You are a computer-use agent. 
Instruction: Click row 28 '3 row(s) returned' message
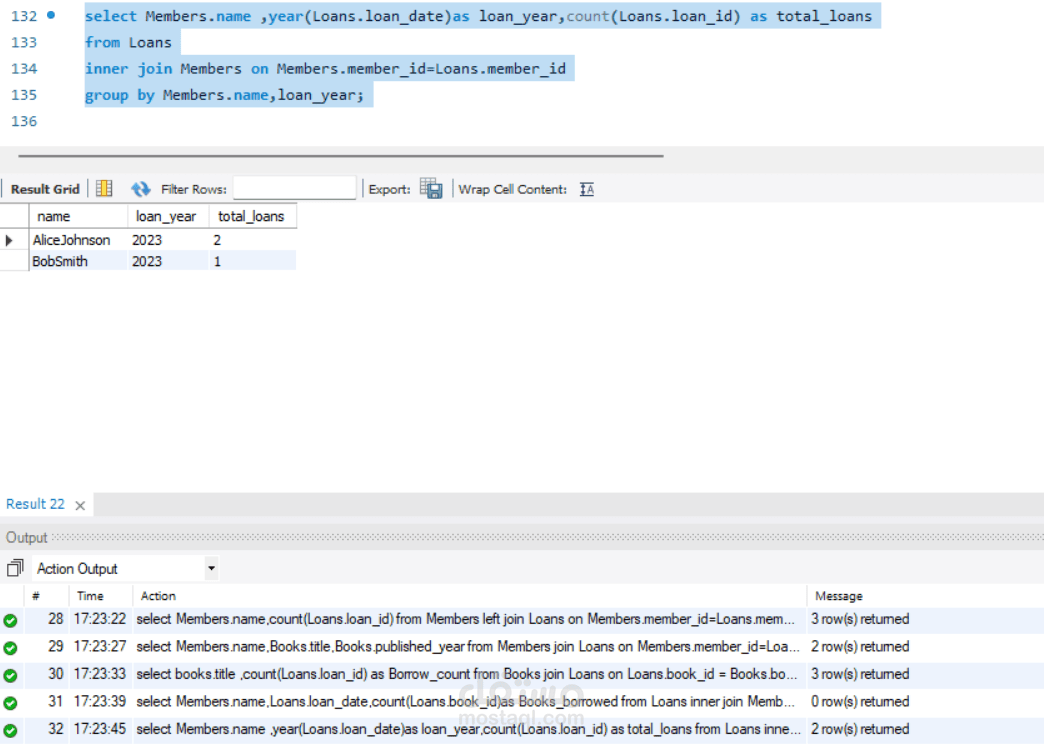tap(860, 619)
